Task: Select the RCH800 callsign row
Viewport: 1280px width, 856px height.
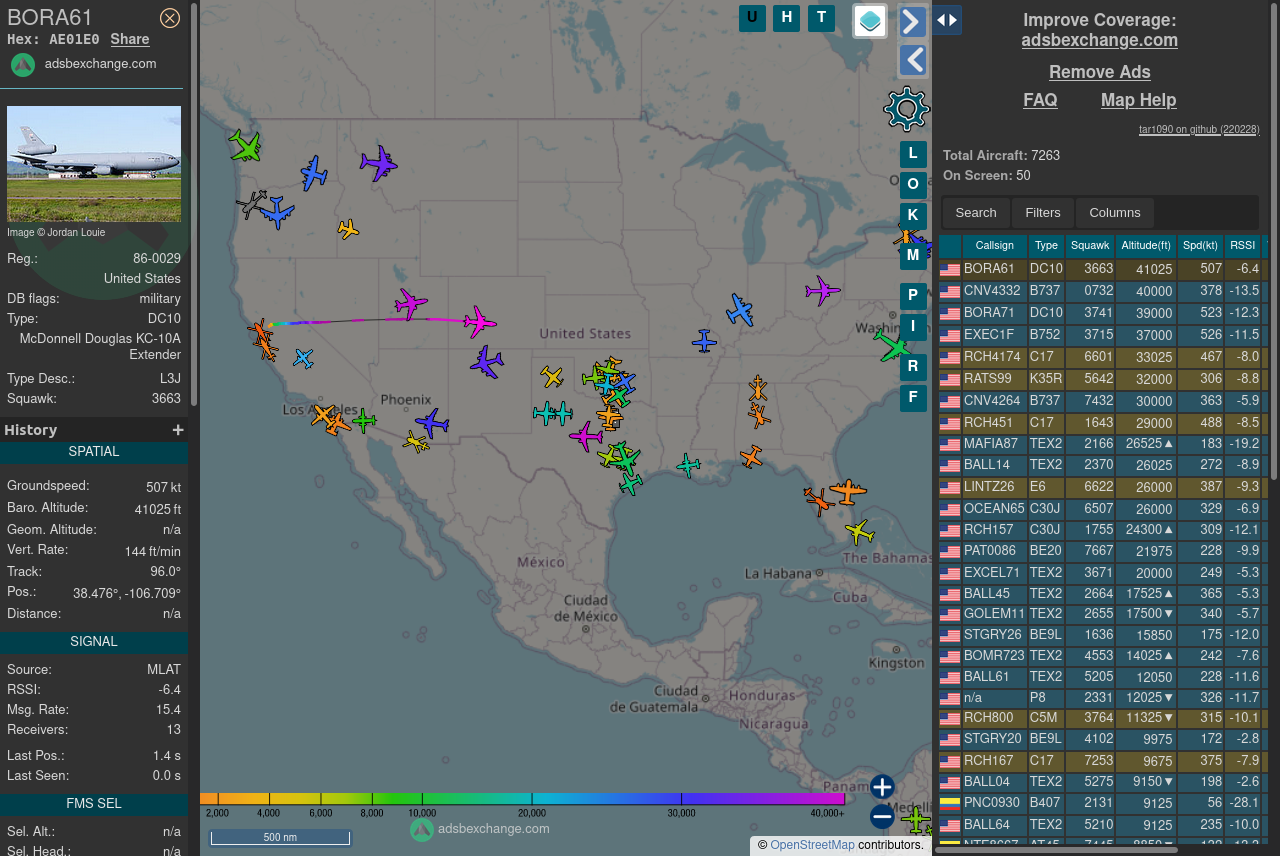Action: coord(1103,718)
